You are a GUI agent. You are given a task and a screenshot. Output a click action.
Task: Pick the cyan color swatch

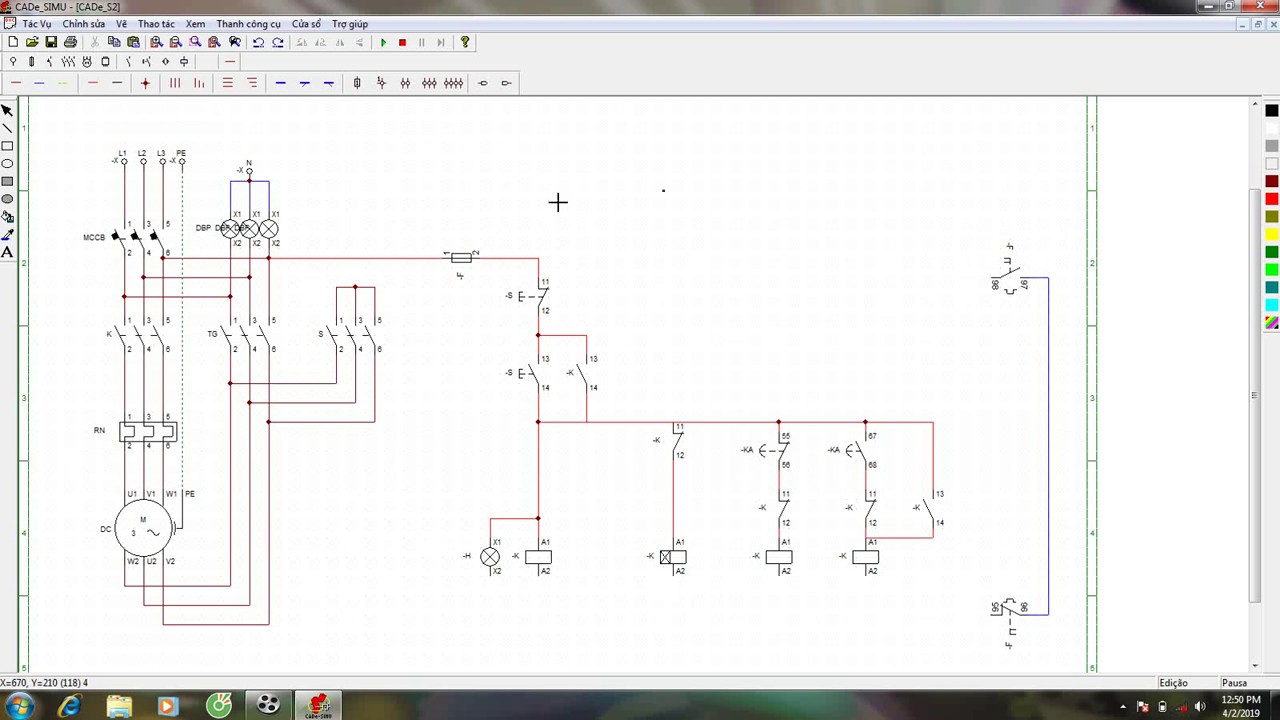[x=1272, y=305]
